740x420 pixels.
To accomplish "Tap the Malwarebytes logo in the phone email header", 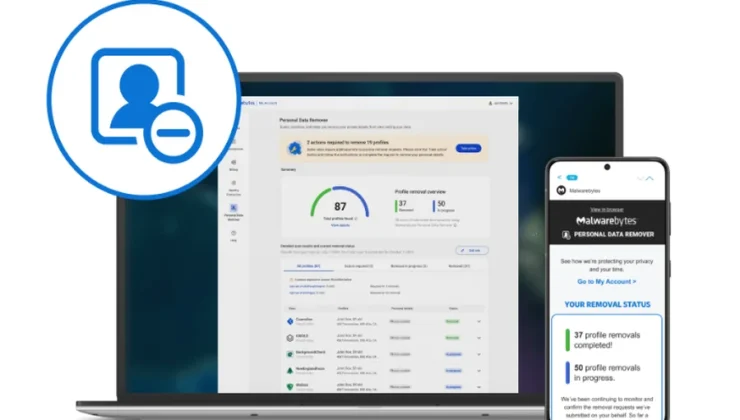I will coord(606,221).
